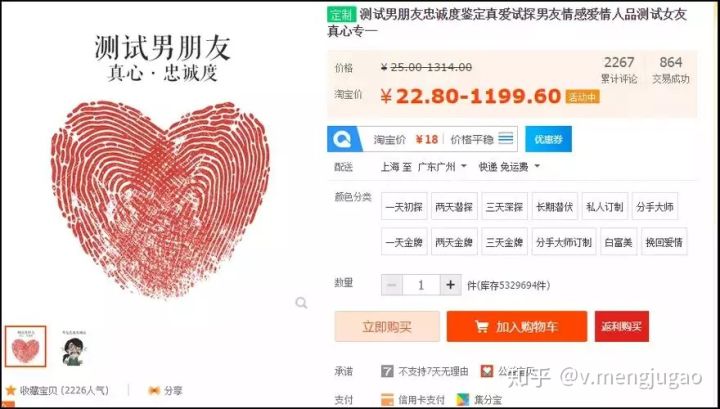Click the blue price-tracker logo icon
The image size is (720, 409).
click(x=342, y=139)
